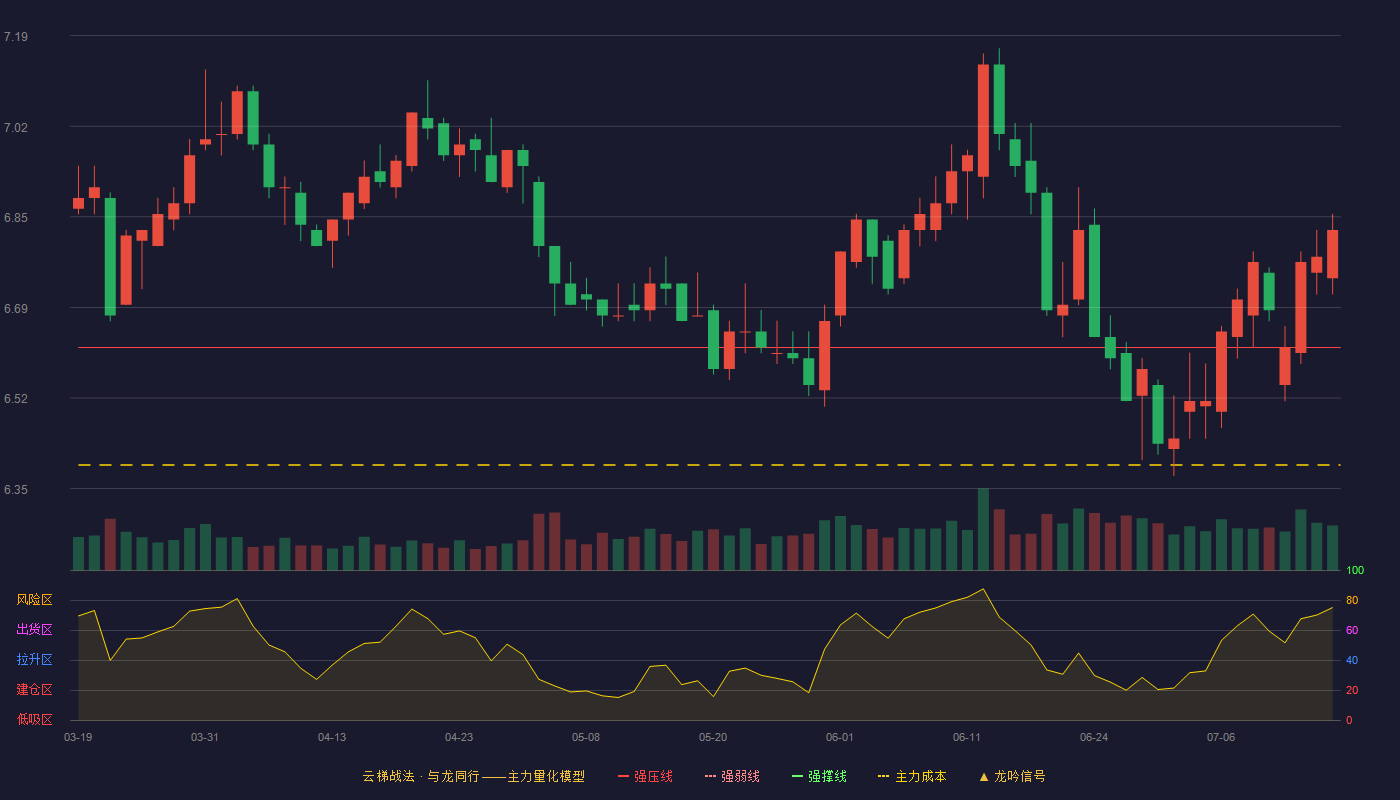Screen dimensions: 1400x800
Task: Click the 06-11 date label
Action: tap(967, 737)
